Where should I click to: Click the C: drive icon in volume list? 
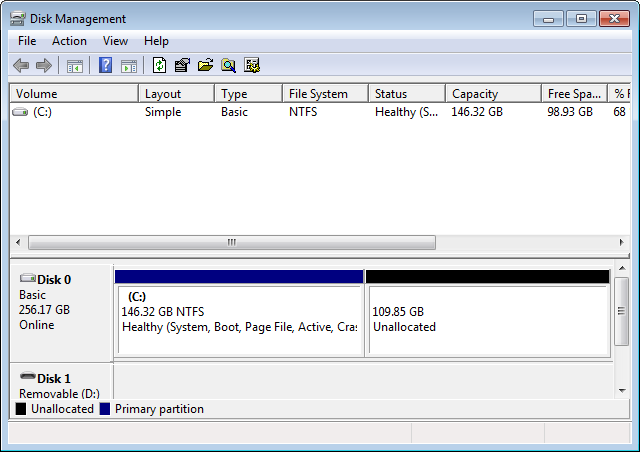[x=20, y=111]
